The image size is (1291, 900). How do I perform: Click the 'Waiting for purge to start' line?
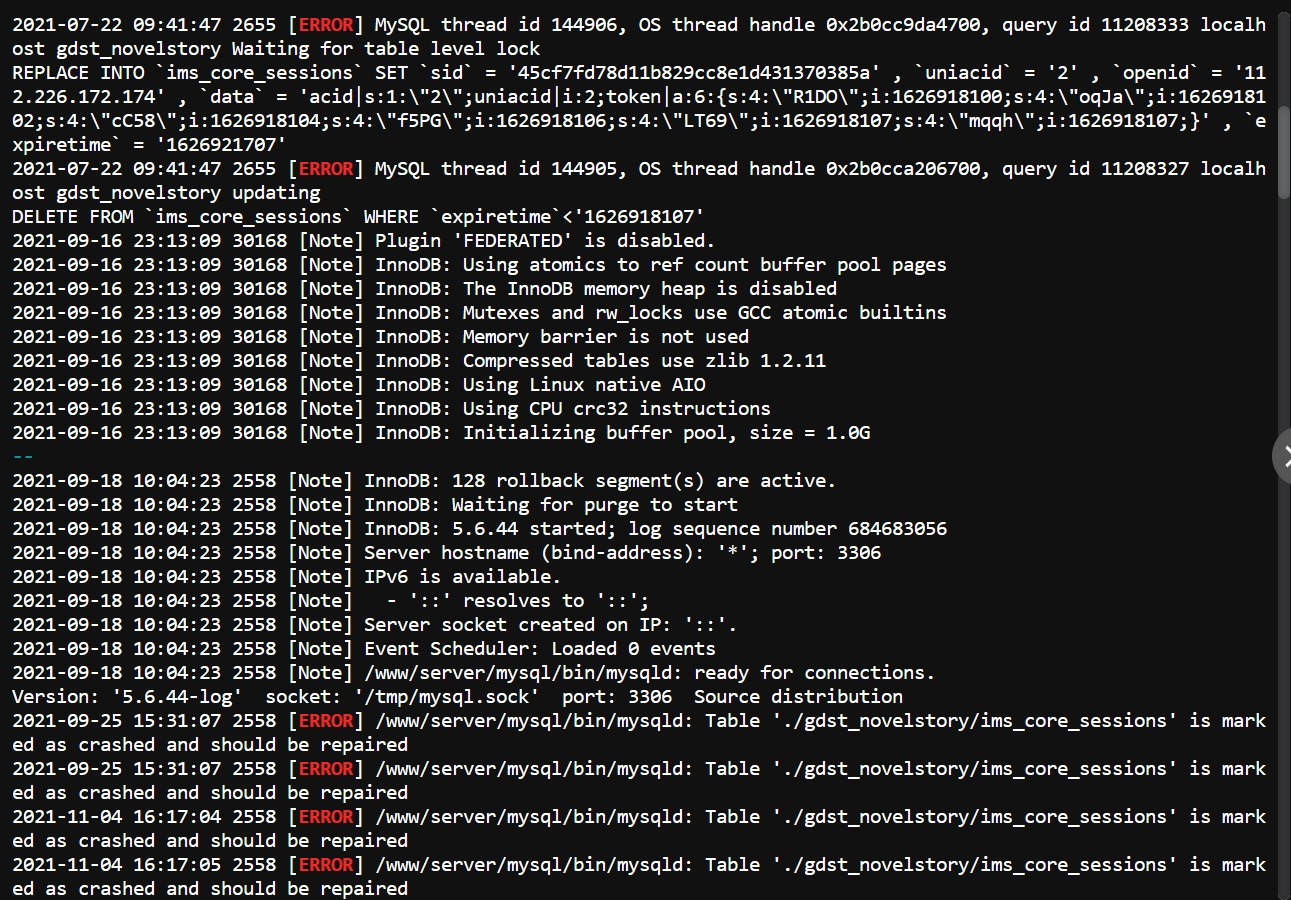(x=375, y=505)
